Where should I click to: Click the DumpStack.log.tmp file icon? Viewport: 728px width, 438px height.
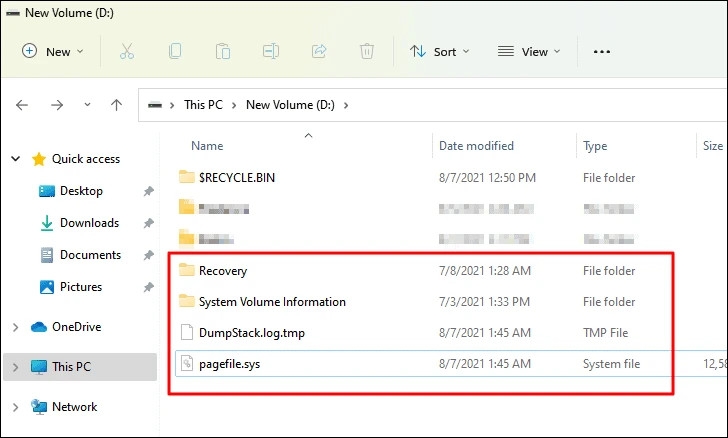tap(187, 333)
